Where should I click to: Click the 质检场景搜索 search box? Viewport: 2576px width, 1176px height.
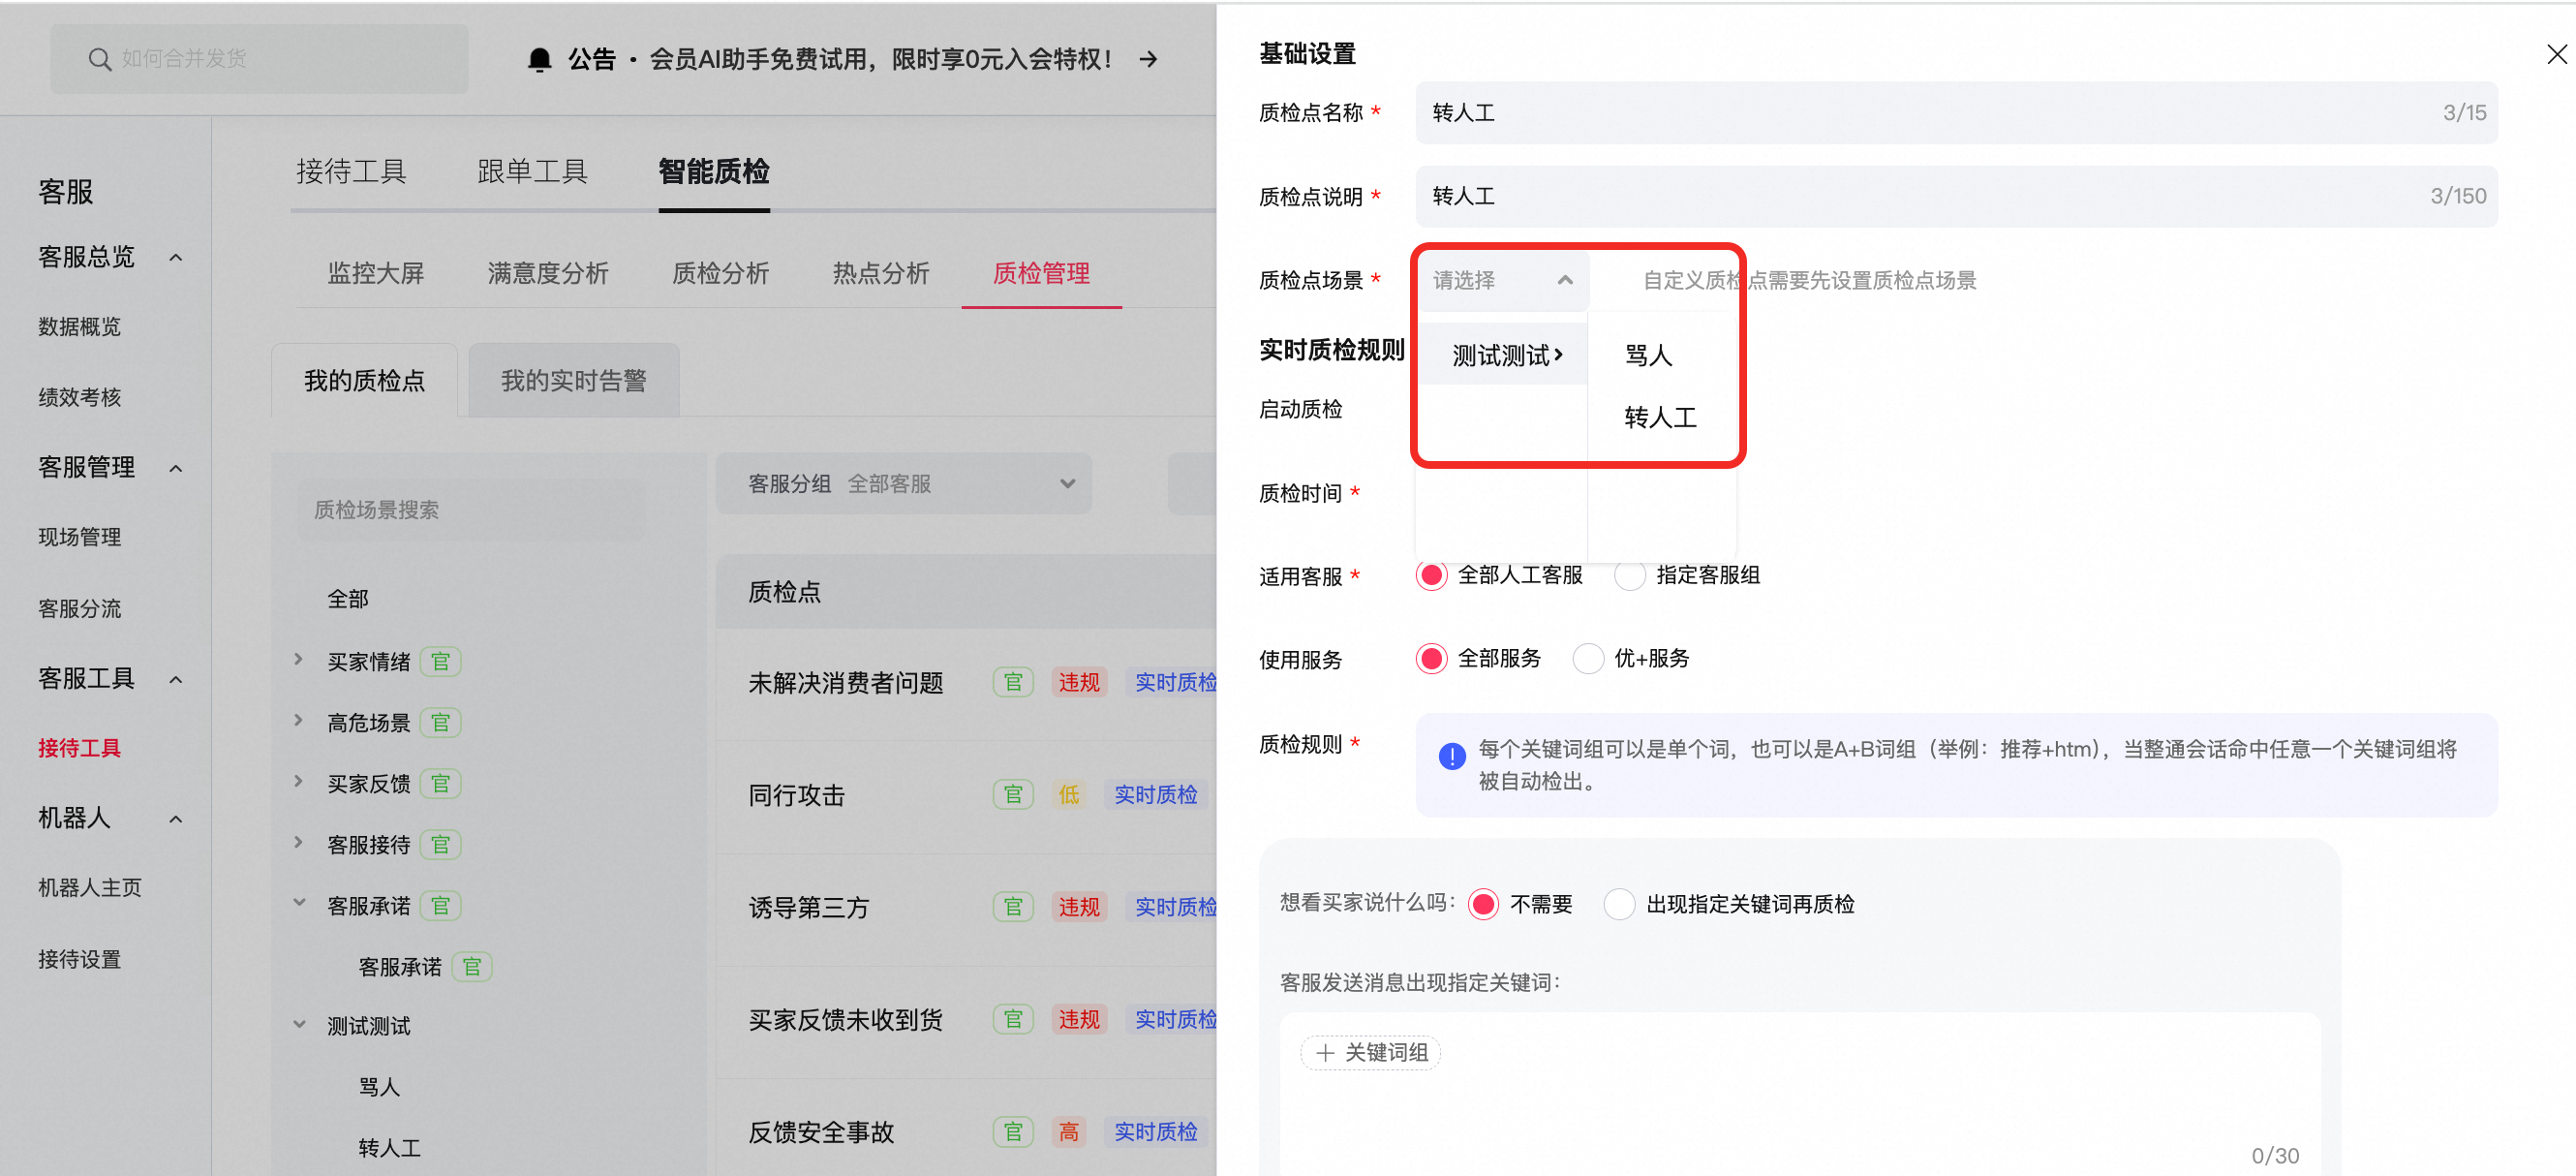(471, 510)
